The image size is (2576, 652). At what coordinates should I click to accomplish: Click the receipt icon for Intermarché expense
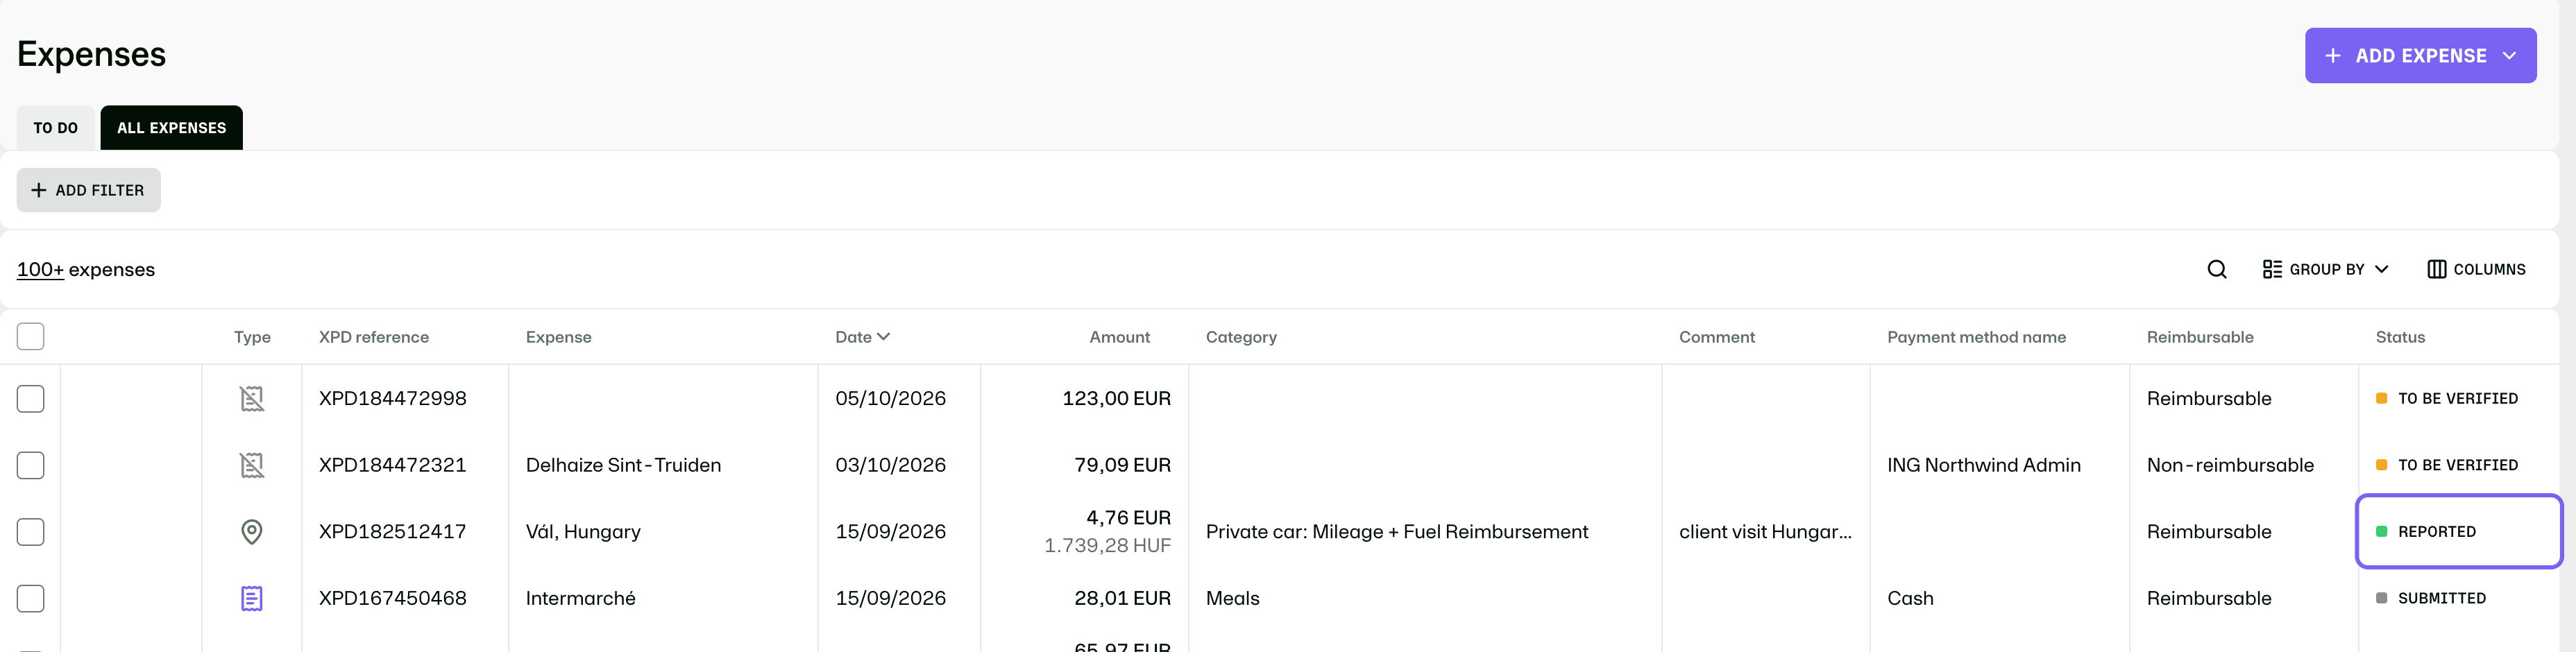point(252,598)
